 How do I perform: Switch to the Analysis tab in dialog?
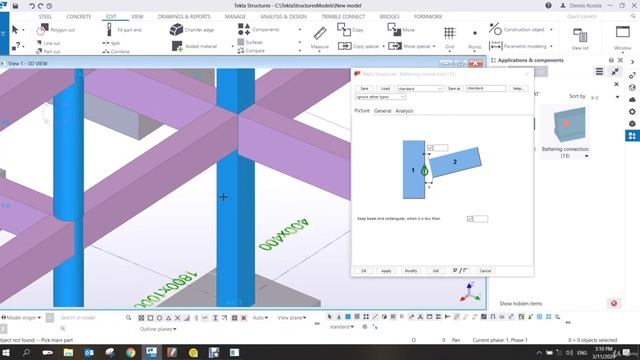coord(404,111)
